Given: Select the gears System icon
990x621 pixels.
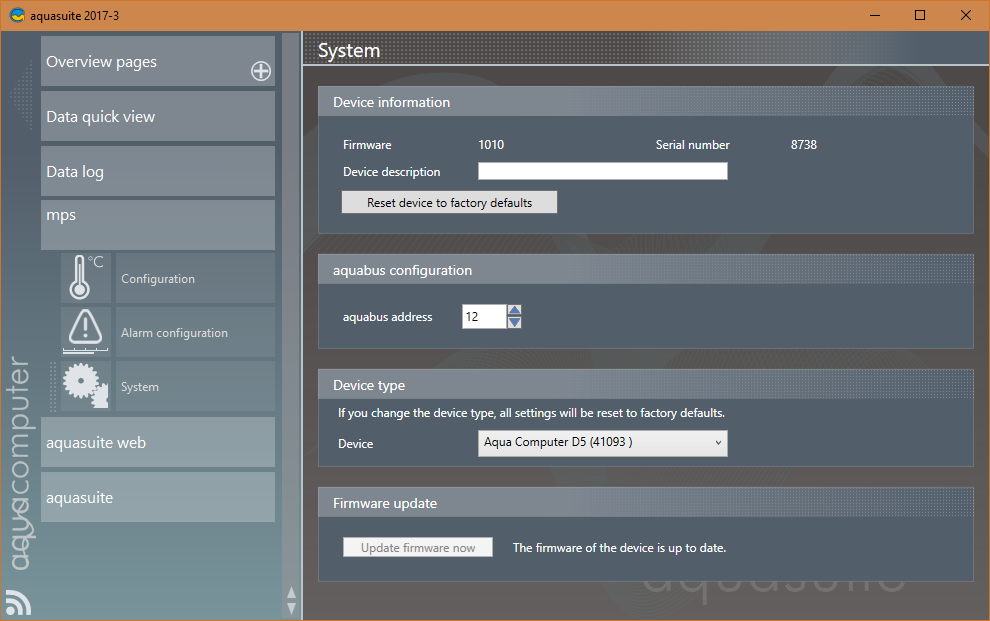Looking at the screenshot, I should pos(86,386).
